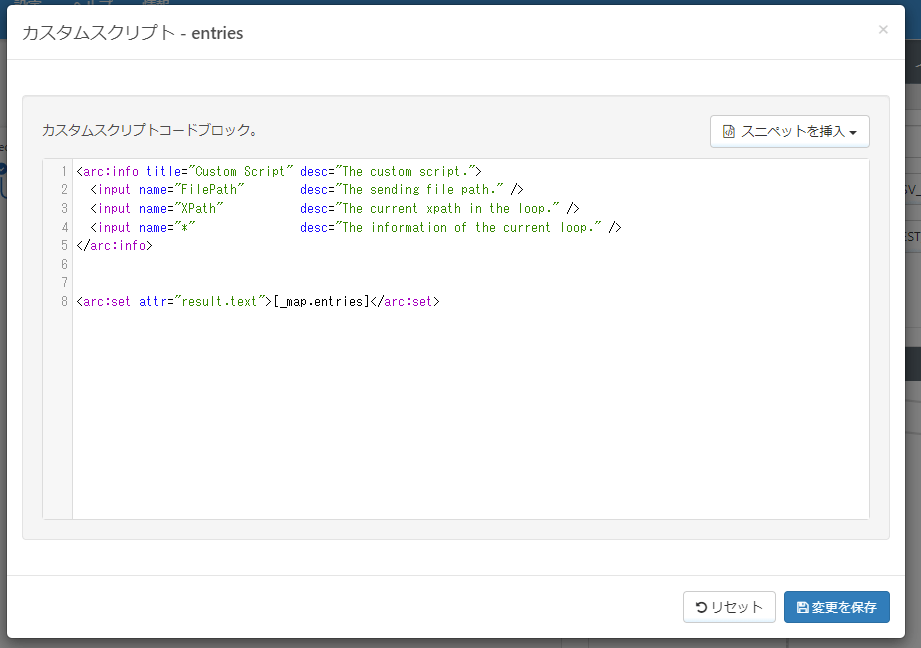Save the script with 変更を保存
The width and height of the screenshot is (921, 648).
[x=836, y=607]
